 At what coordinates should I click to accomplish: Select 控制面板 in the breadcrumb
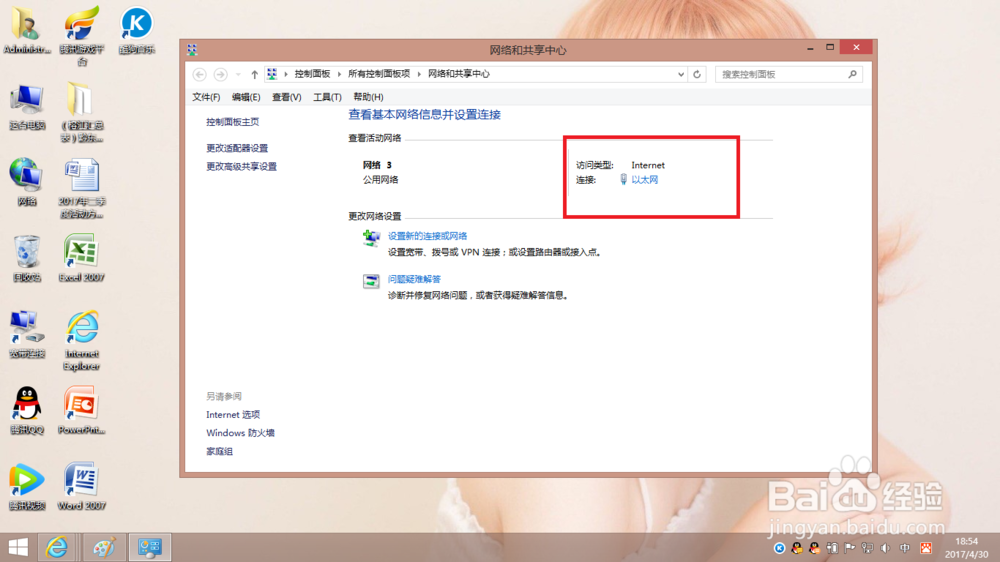(x=312, y=74)
